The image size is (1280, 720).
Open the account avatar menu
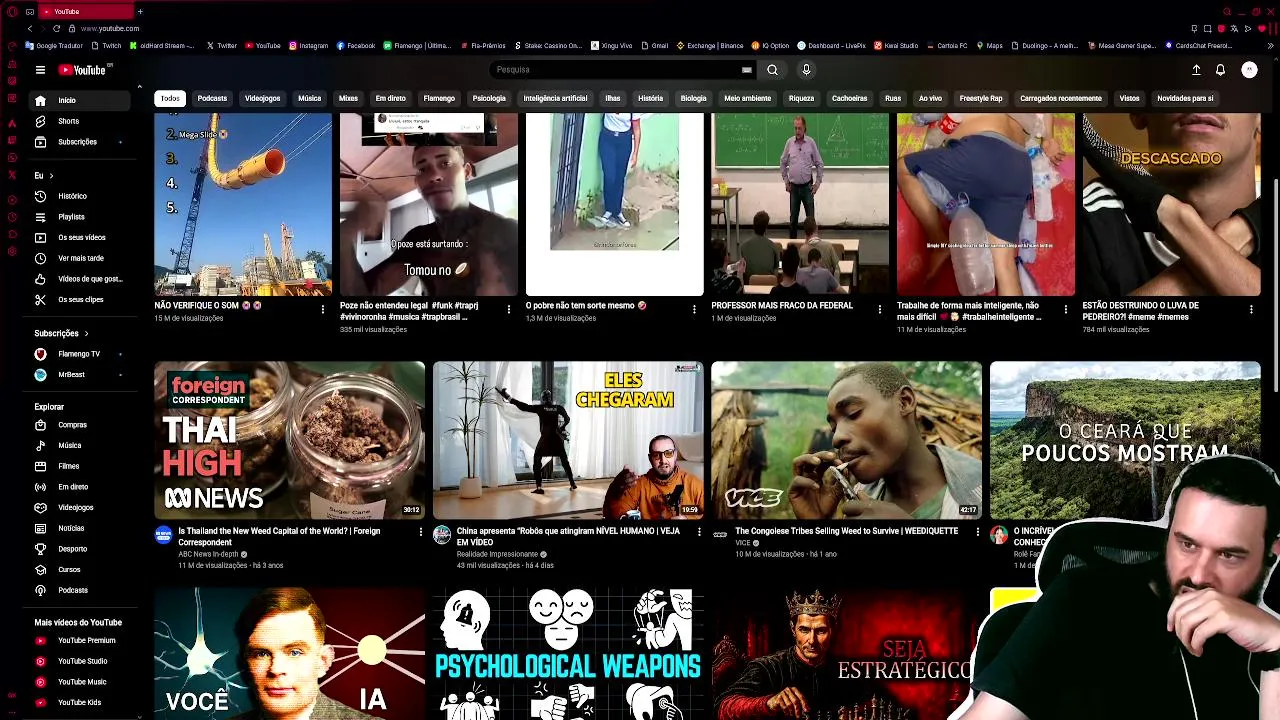click(x=1249, y=70)
